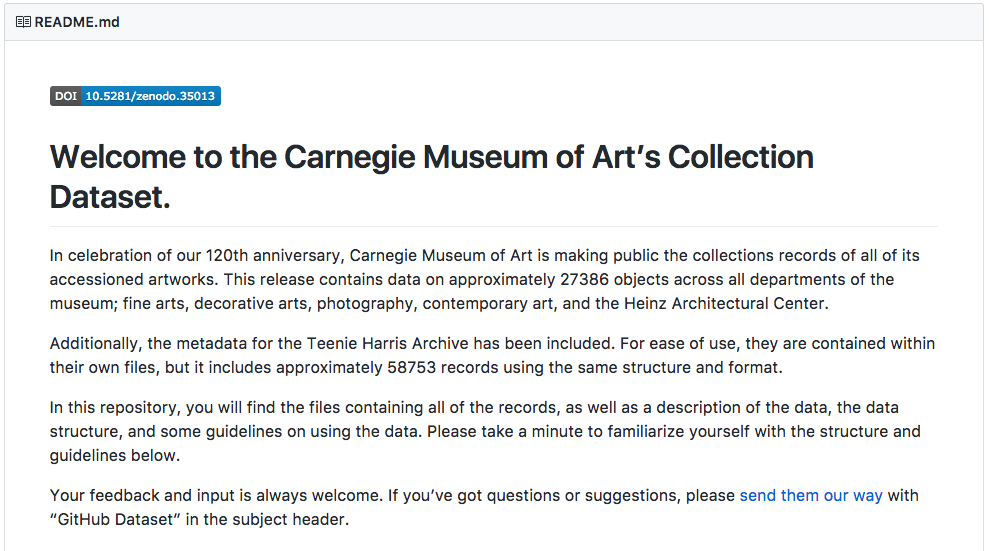Click the paragraph starting "In this repository"

(486, 431)
